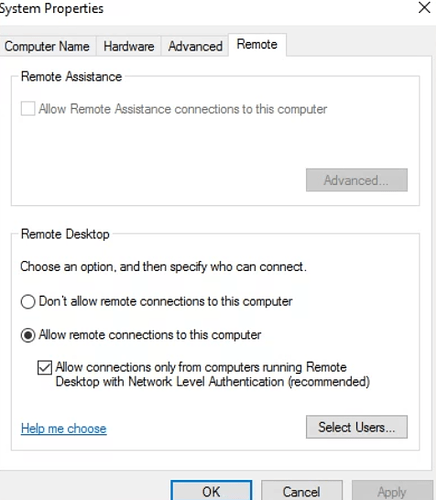Viewport: 436px width, 500px height.
Task: Open the Help me choose link
Action: tap(64, 428)
